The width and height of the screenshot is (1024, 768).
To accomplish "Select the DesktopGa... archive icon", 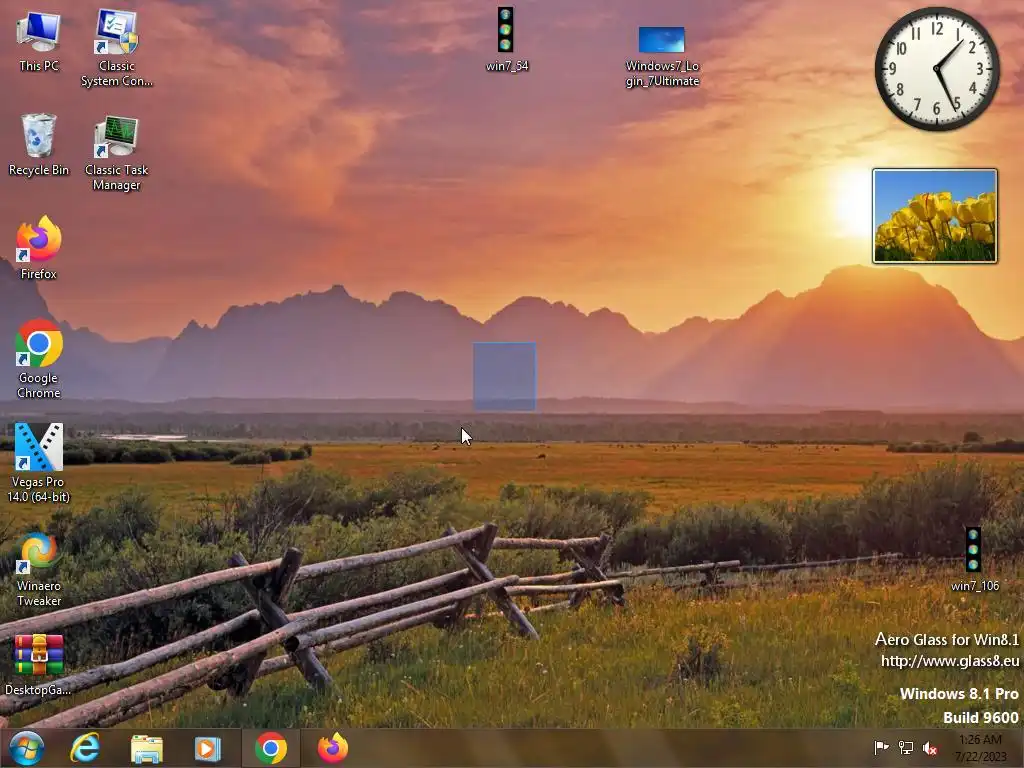I will pyautogui.click(x=39, y=664).
